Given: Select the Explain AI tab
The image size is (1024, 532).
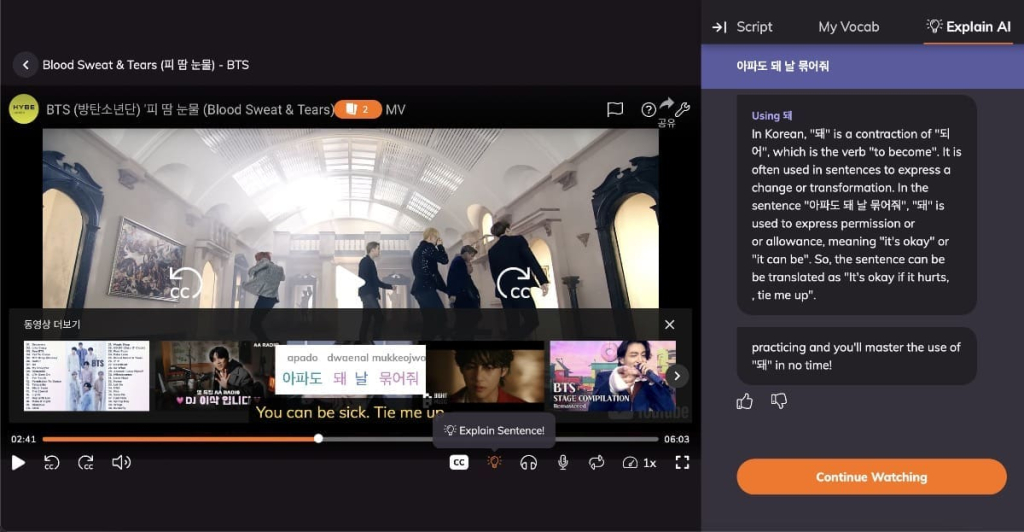Looking at the screenshot, I should point(968,27).
